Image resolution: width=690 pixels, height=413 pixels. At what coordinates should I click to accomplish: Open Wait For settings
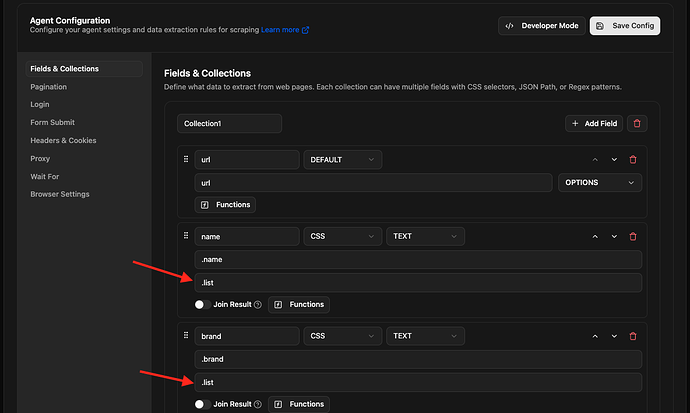tap(44, 176)
